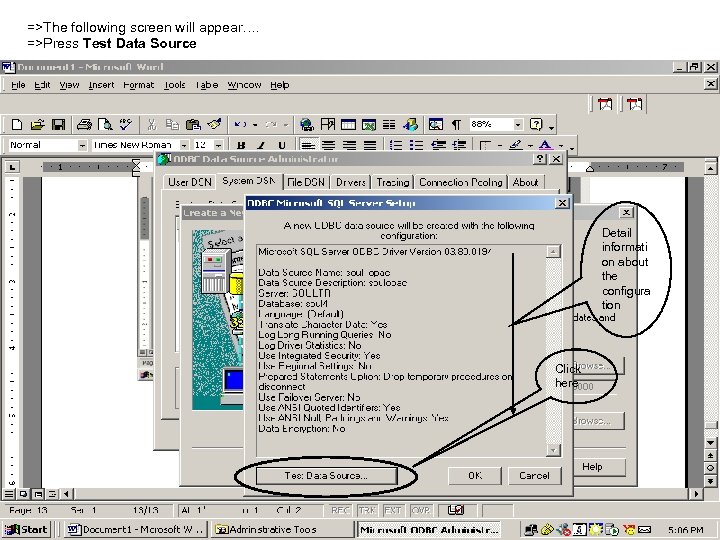The width and height of the screenshot is (720, 540).
Task: Select Justify alignment button
Action: [x=370, y=146]
